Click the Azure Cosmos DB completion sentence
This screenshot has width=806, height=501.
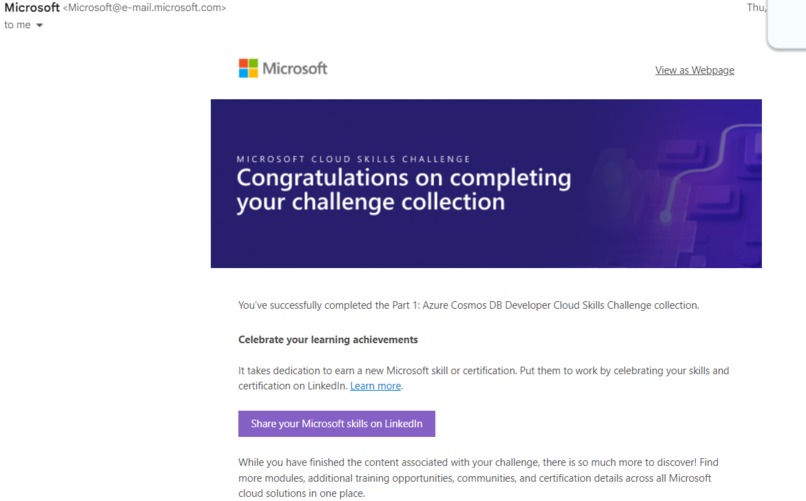point(469,305)
